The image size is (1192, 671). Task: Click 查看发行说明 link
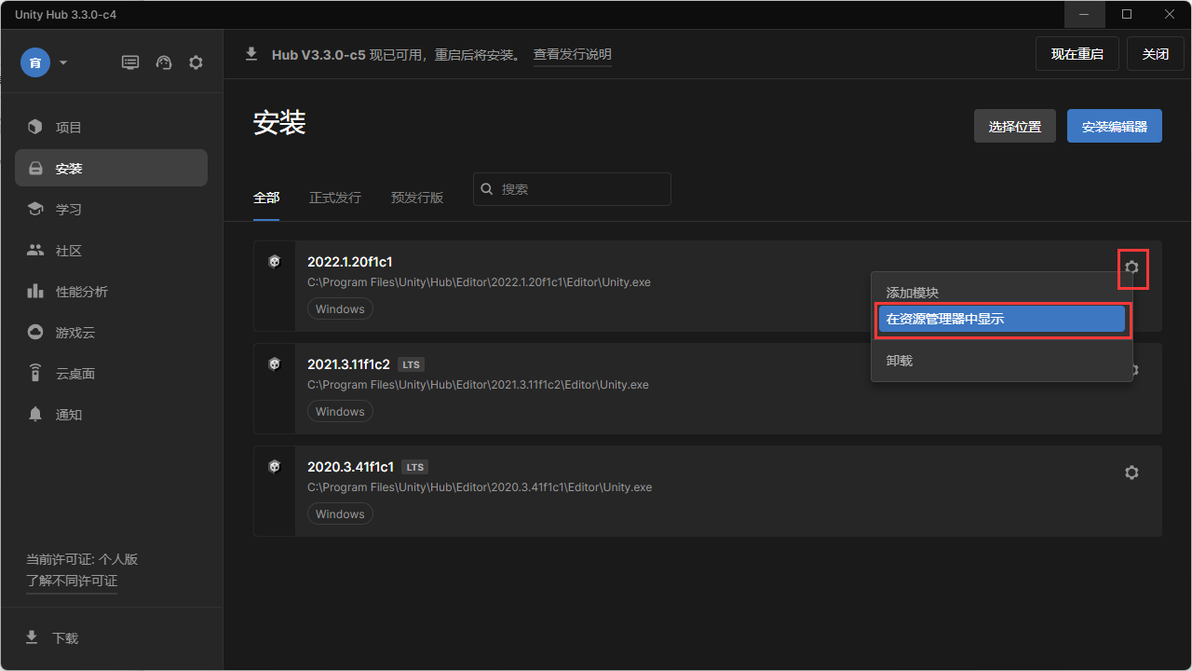(x=572, y=54)
